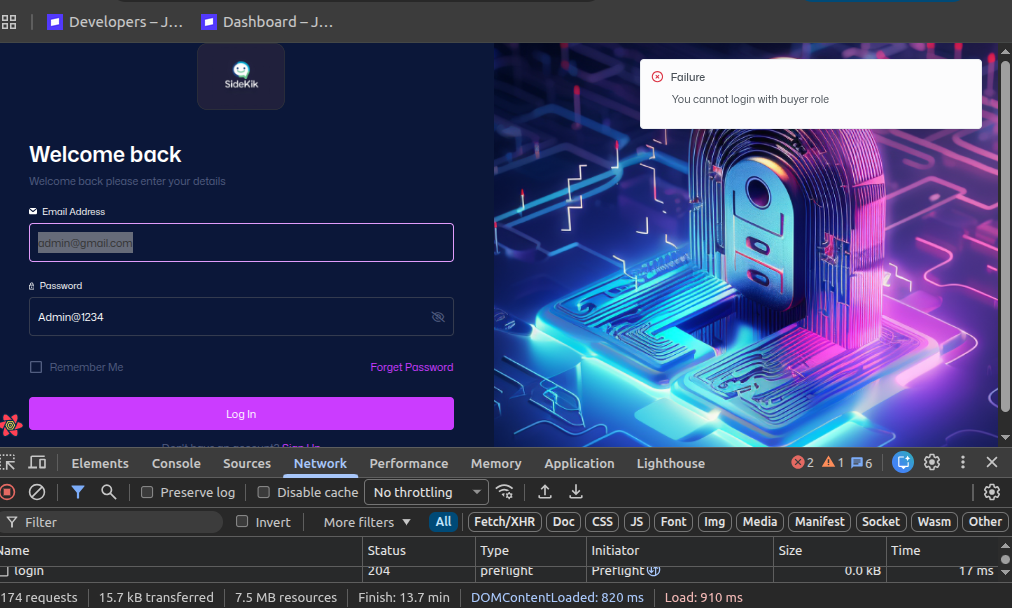Enable the Preserve log checkbox

(x=147, y=492)
